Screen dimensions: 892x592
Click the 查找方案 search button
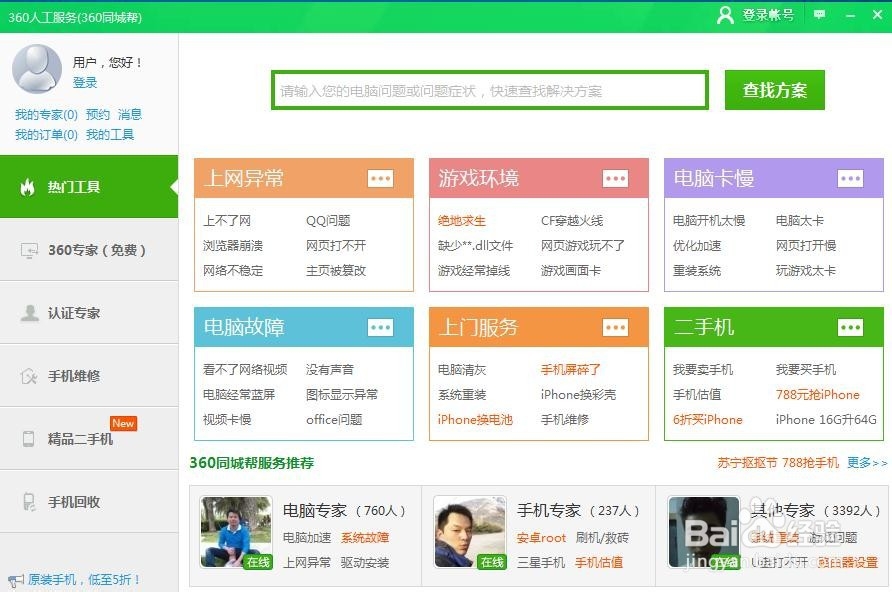(x=774, y=89)
